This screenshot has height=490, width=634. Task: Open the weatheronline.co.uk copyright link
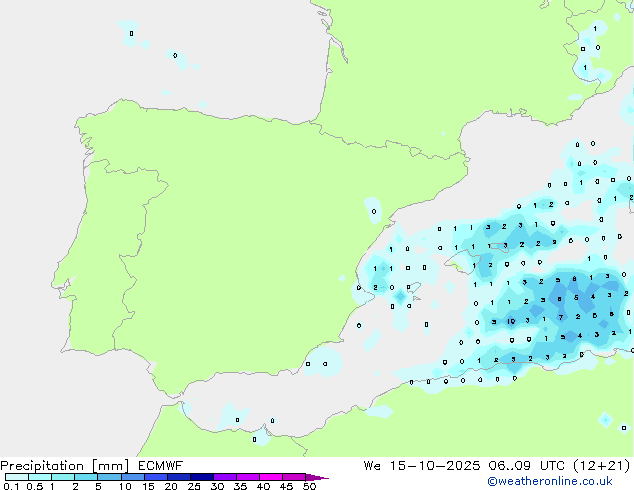coord(550,481)
